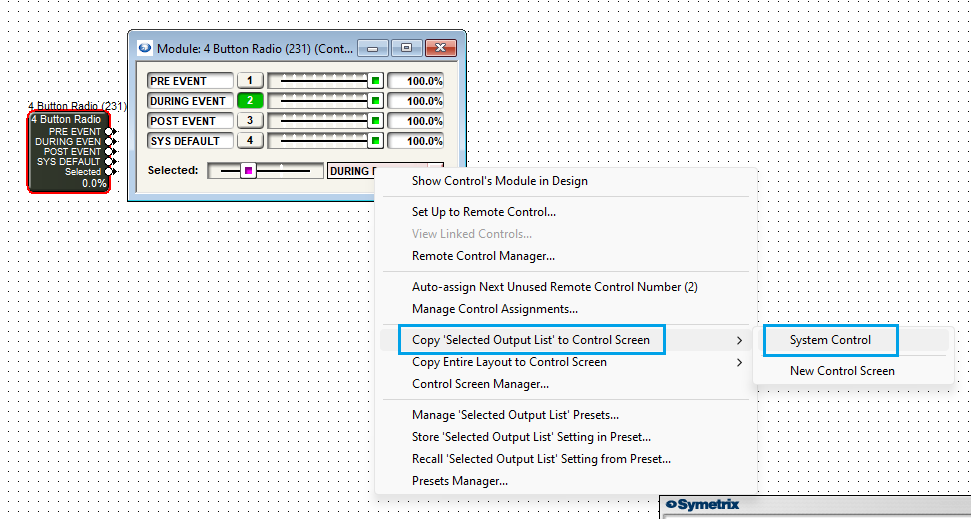Toggle radio button 2 for DURING EVENT

coord(249,101)
